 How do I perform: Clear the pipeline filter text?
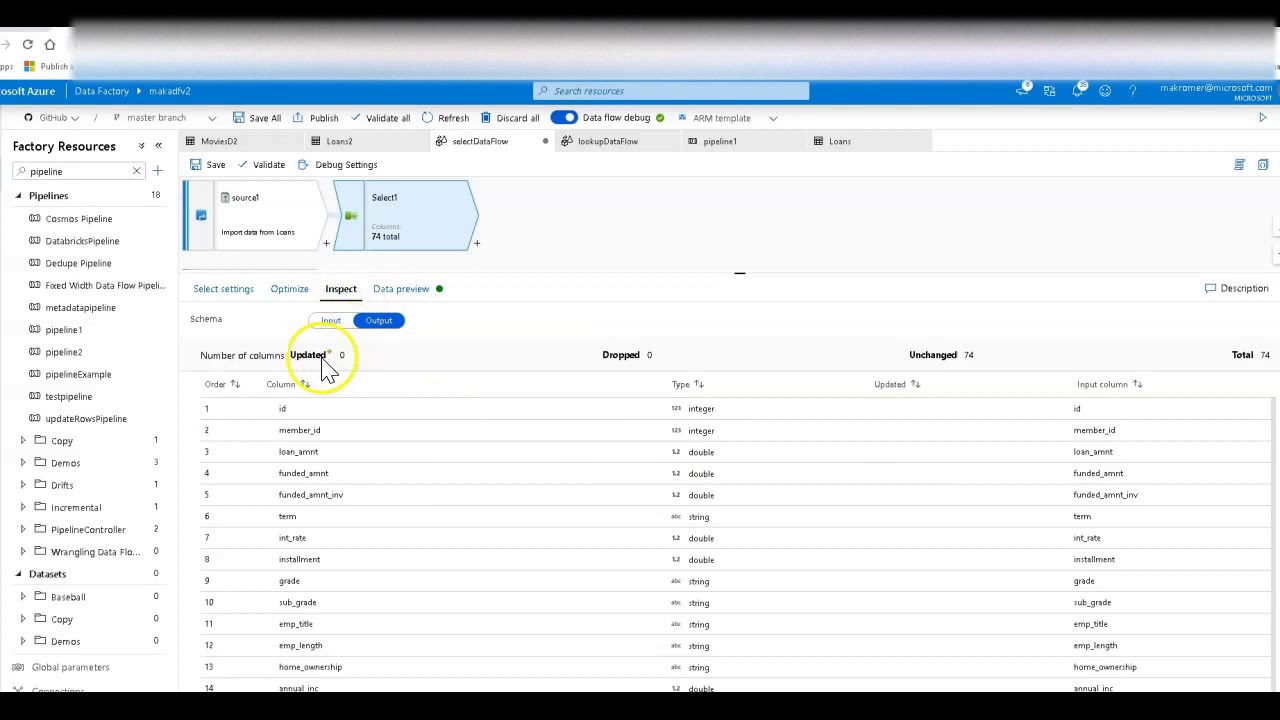[x=136, y=171]
